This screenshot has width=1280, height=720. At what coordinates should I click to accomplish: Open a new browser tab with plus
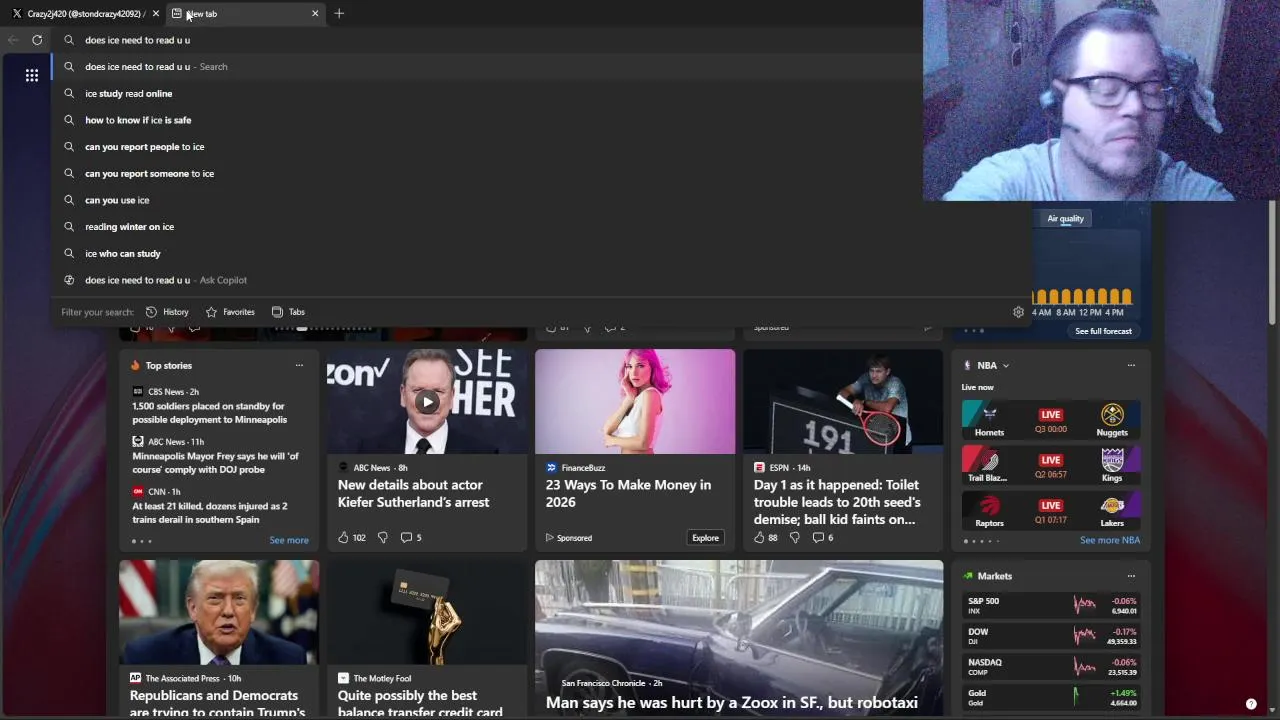pyautogui.click(x=339, y=13)
